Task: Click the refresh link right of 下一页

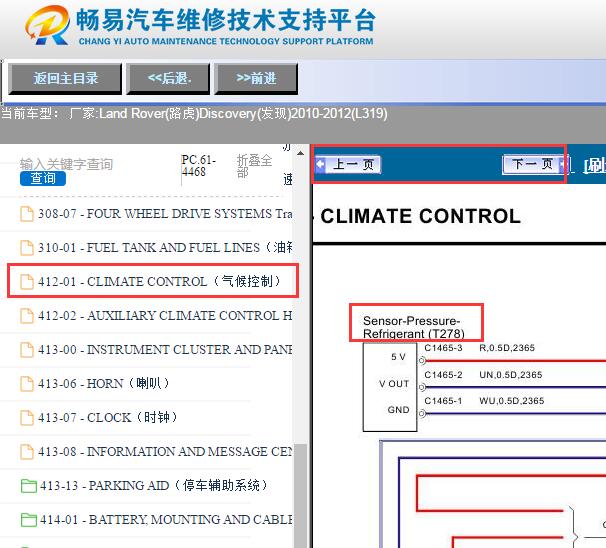Action: coord(594,165)
